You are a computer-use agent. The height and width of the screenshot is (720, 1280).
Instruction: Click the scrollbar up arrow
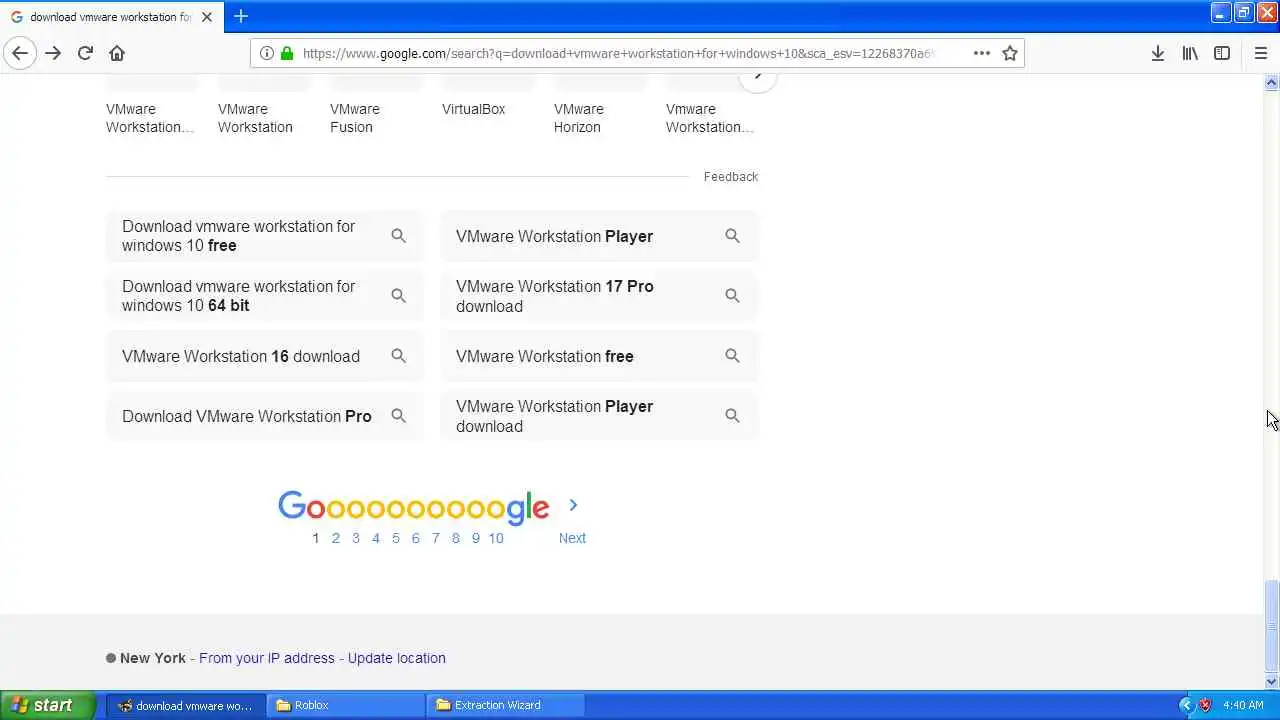pos(1272,83)
